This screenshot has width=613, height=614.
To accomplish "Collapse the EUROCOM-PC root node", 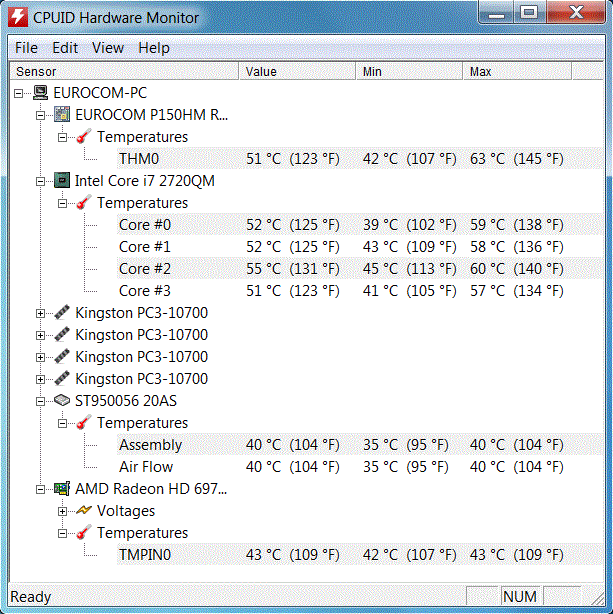I will point(18,93).
